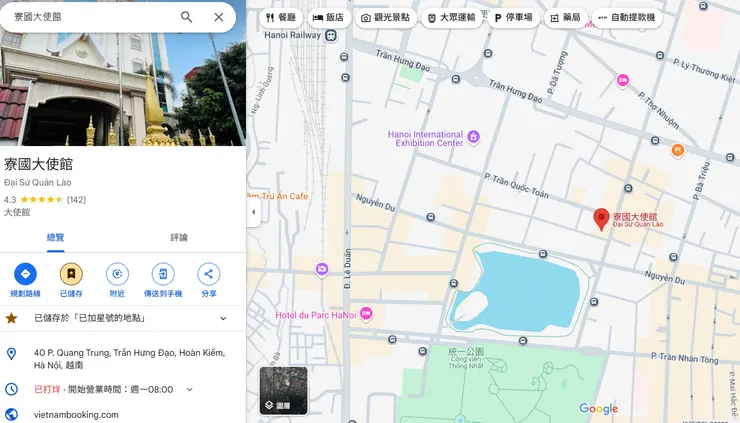This screenshot has width=740, height=423.
Task: Click the Hanoi Railway station icon
Action: point(331,35)
